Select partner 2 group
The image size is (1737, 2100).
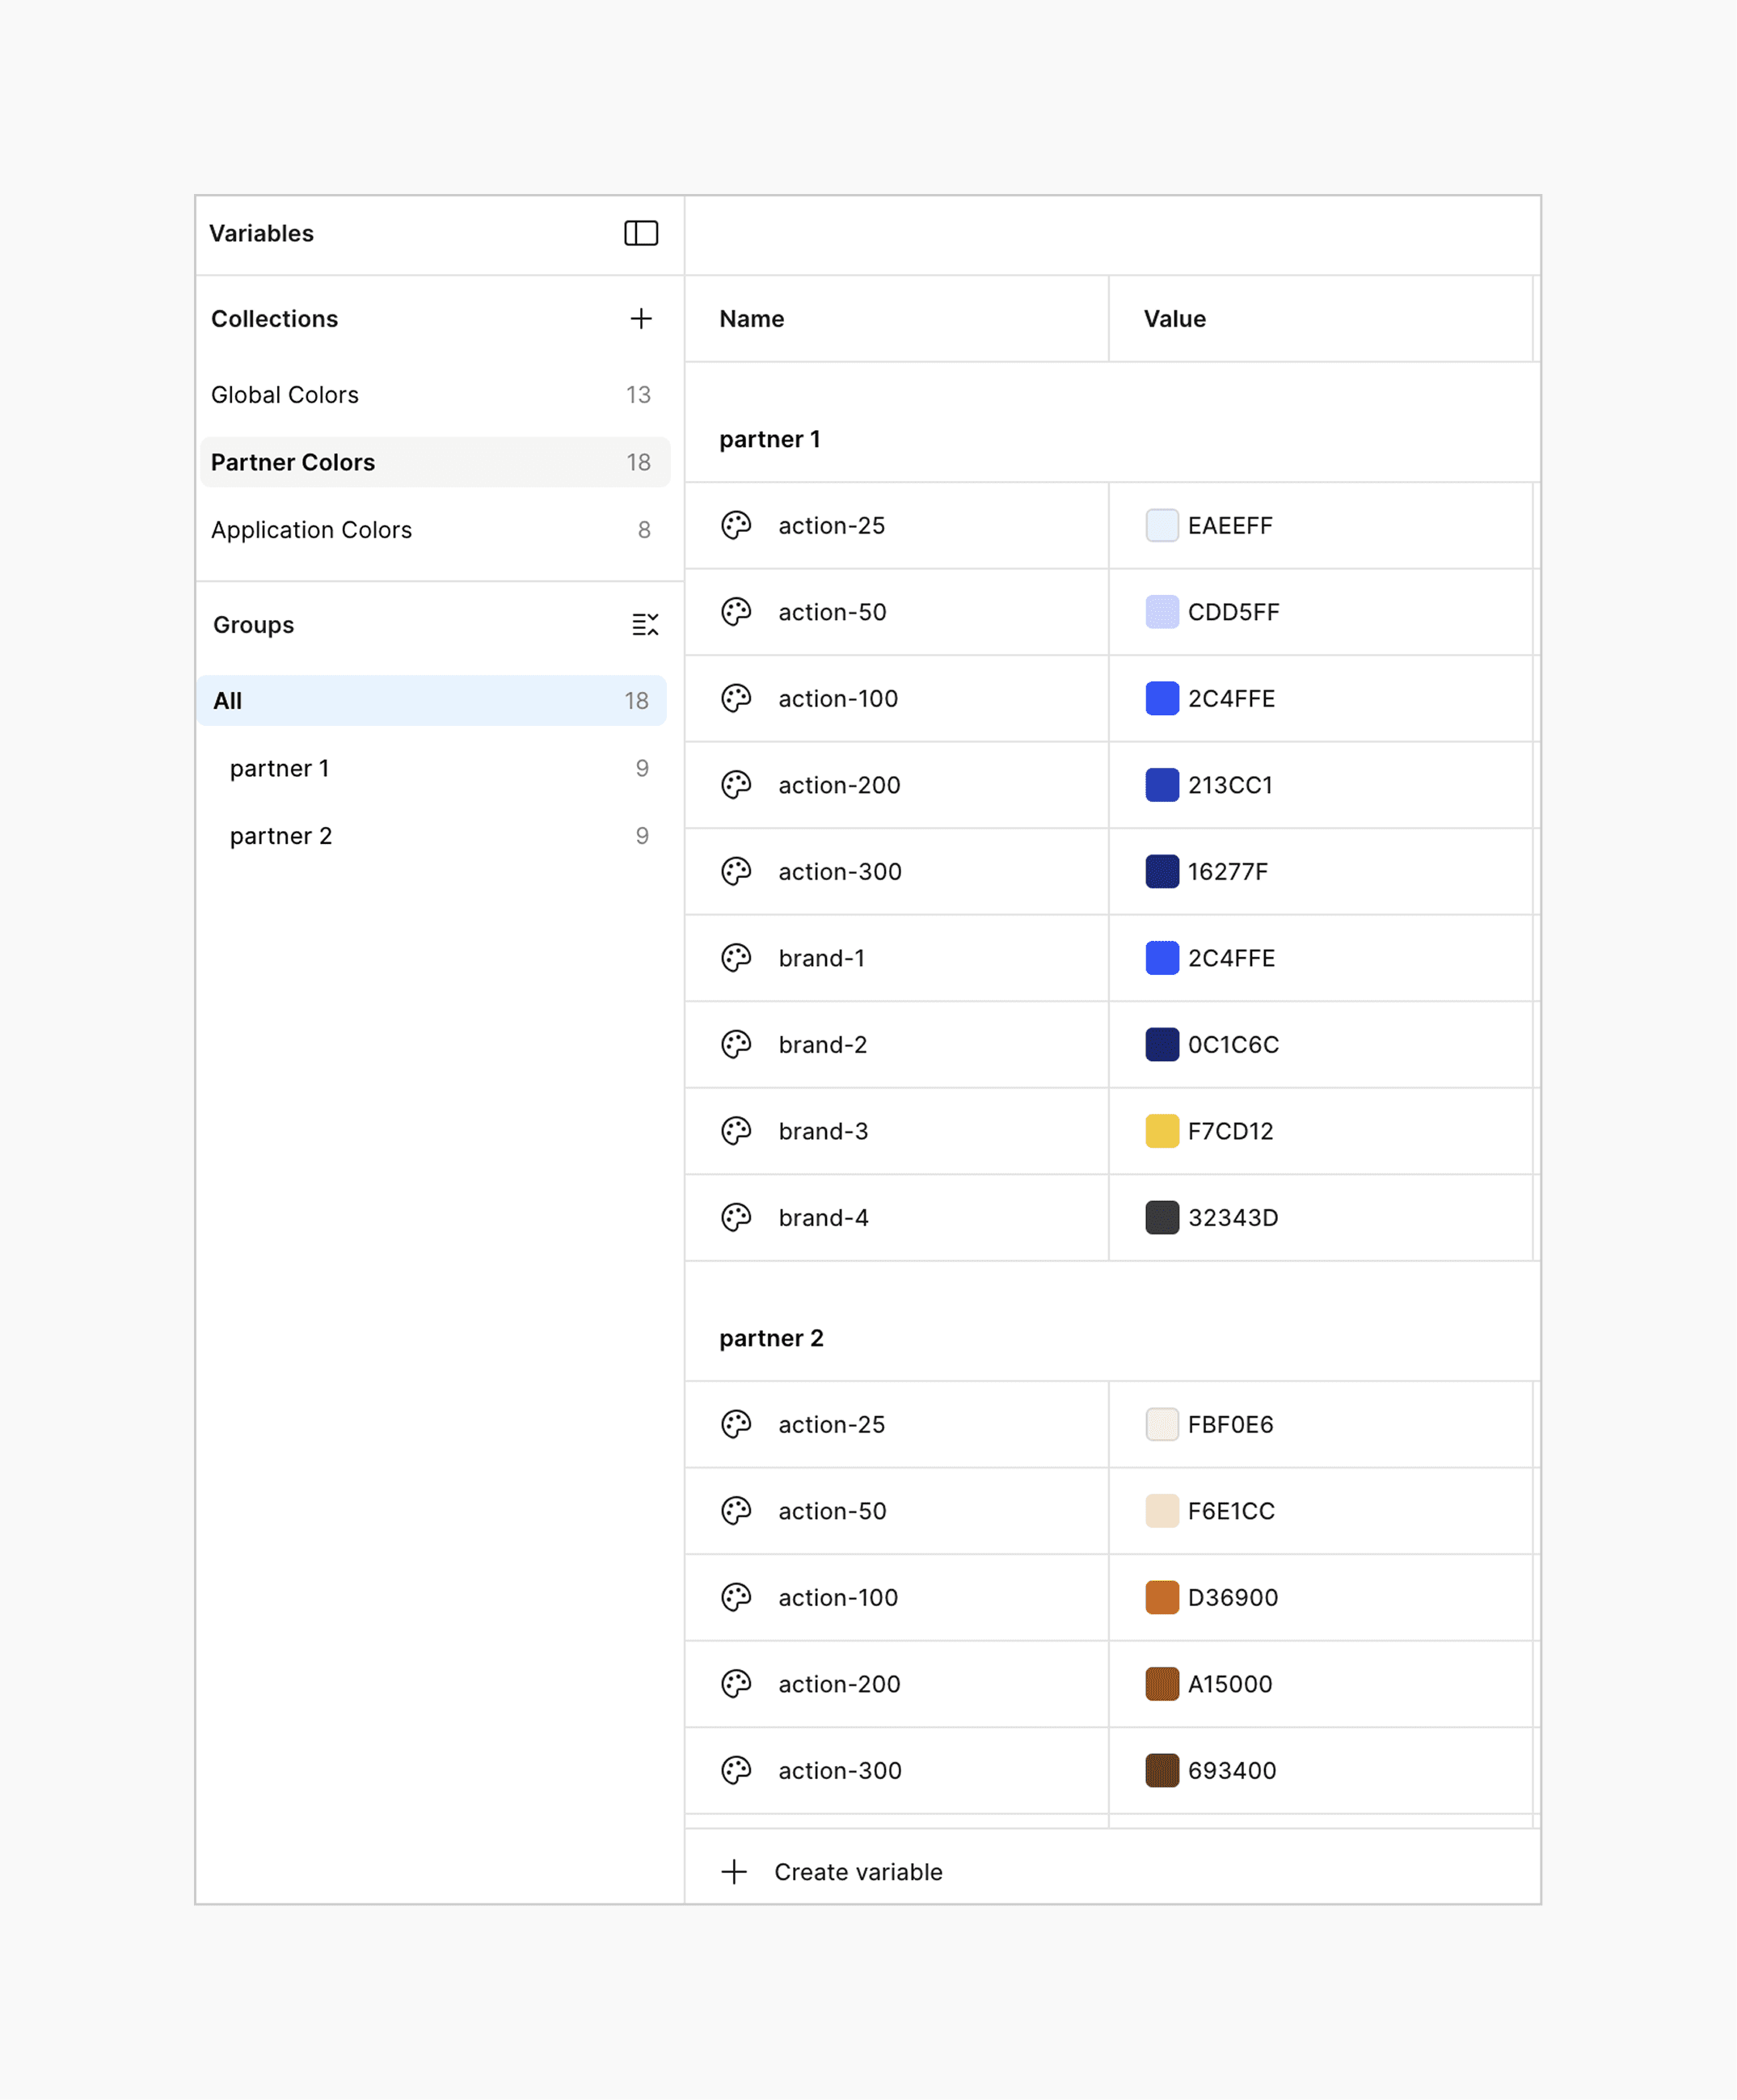point(281,836)
